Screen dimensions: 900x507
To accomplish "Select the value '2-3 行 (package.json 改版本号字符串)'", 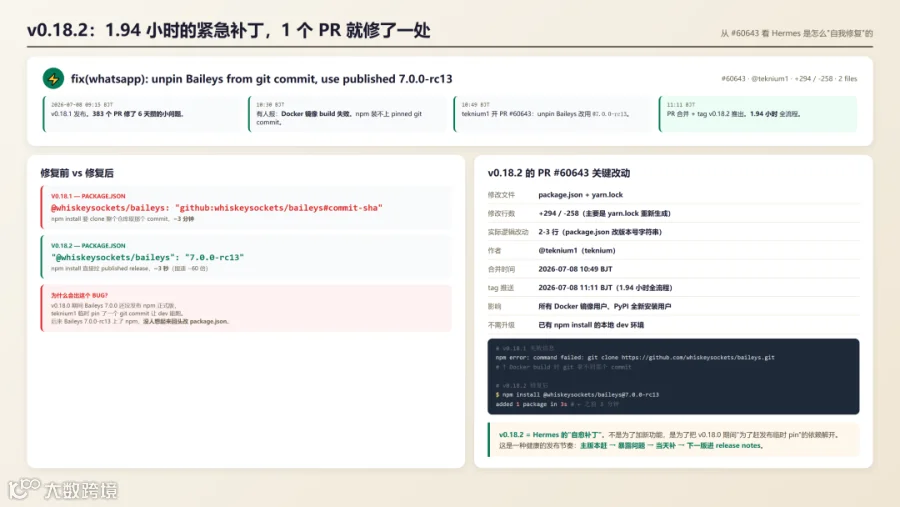I will pyautogui.click(x=600, y=232).
